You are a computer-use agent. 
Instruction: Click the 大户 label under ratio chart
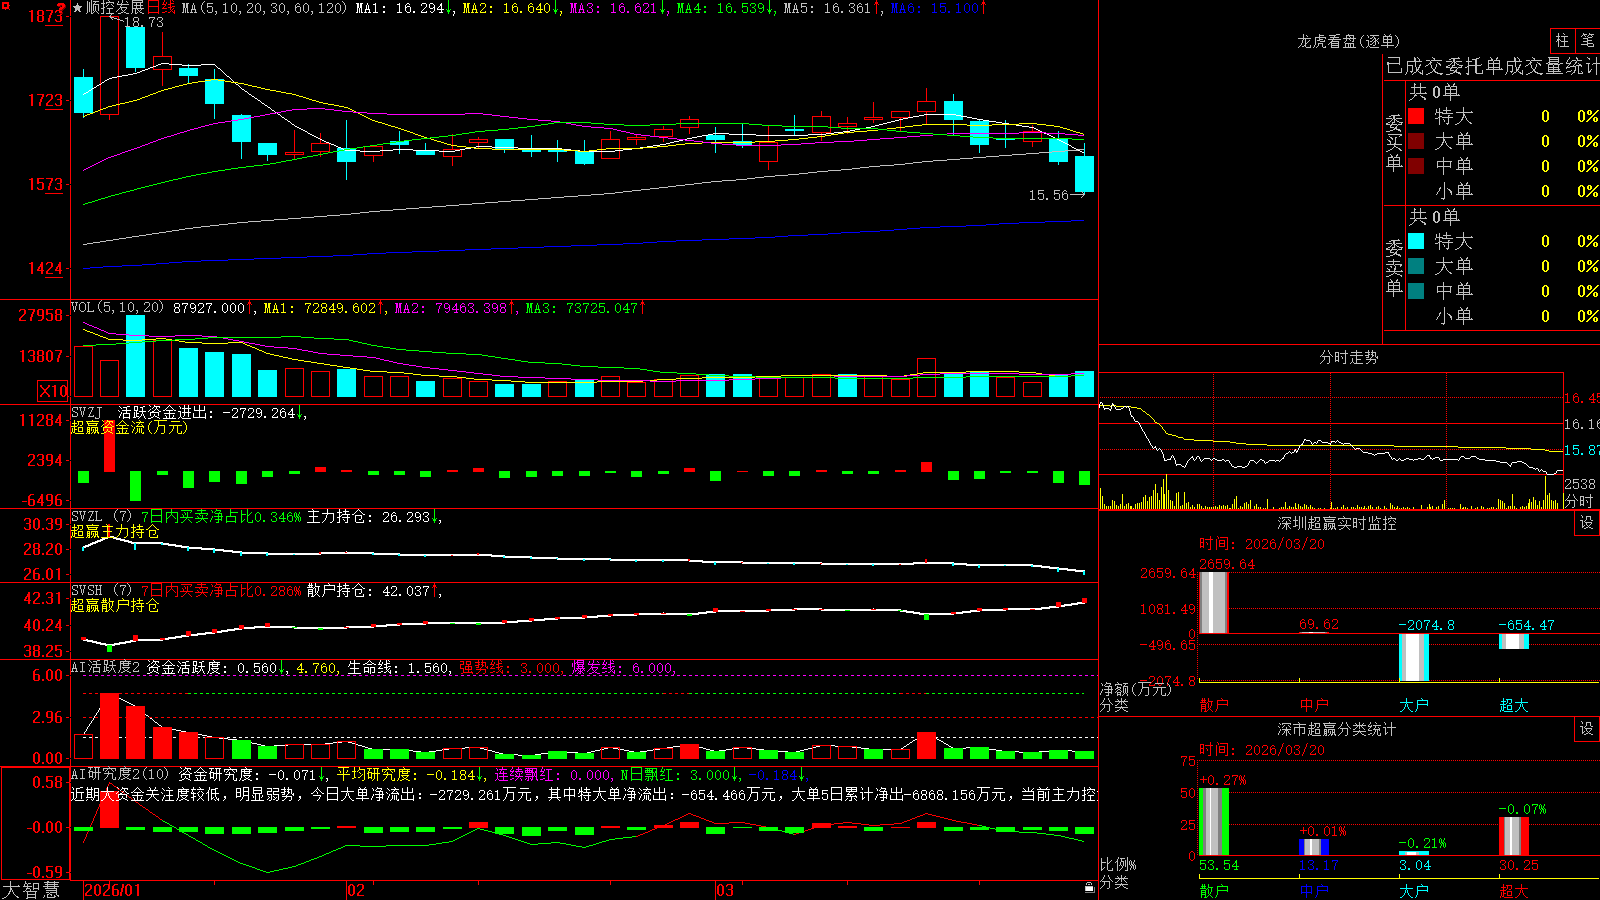[1413, 890]
